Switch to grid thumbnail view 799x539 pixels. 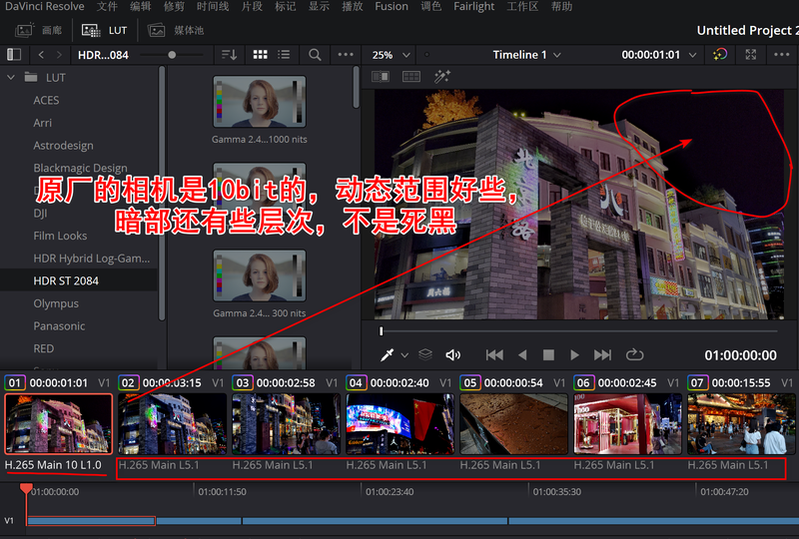point(260,55)
